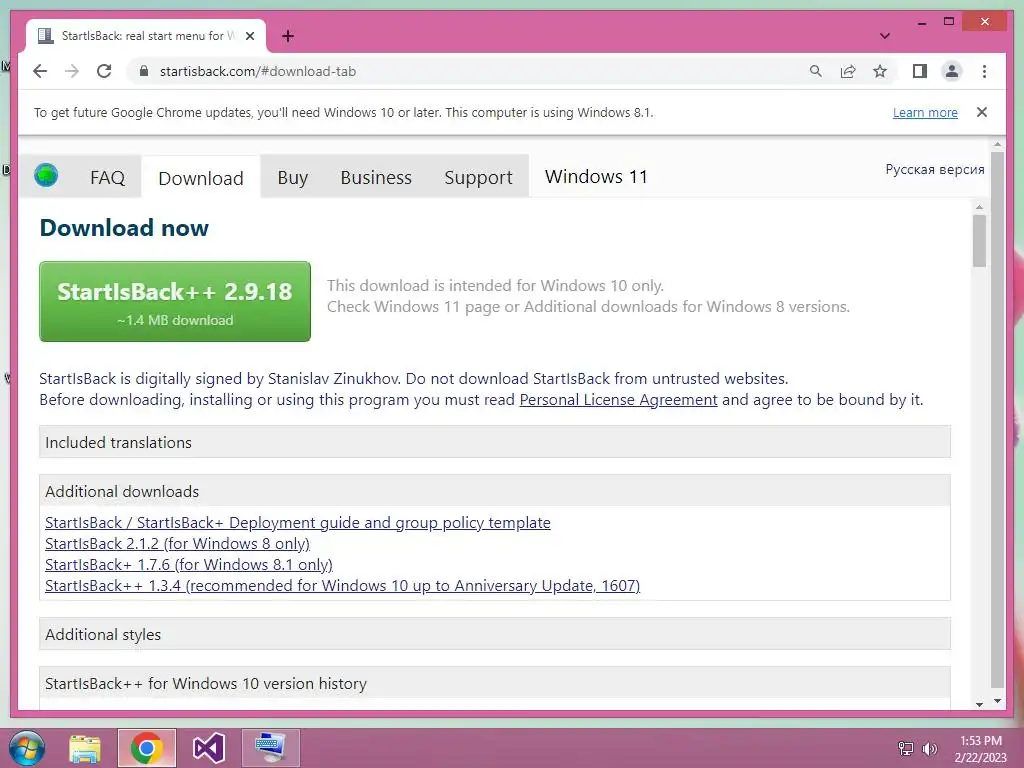Bookmark this page with the star icon
Image resolution: width=1024 pixels, height=768 pixels.
coord(880,71)
